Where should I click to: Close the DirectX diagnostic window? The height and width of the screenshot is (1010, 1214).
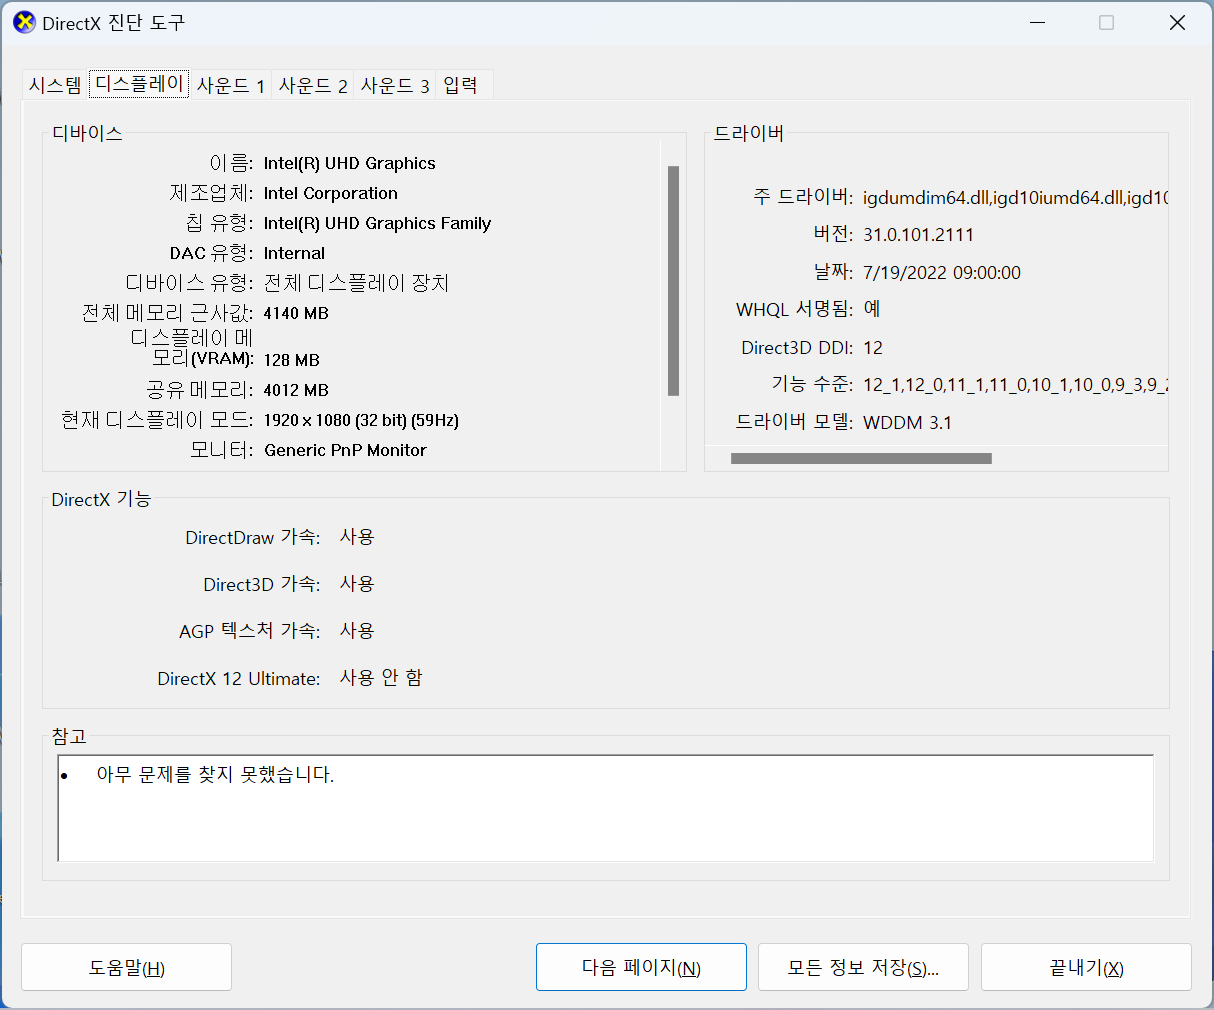pos(1177,22)
